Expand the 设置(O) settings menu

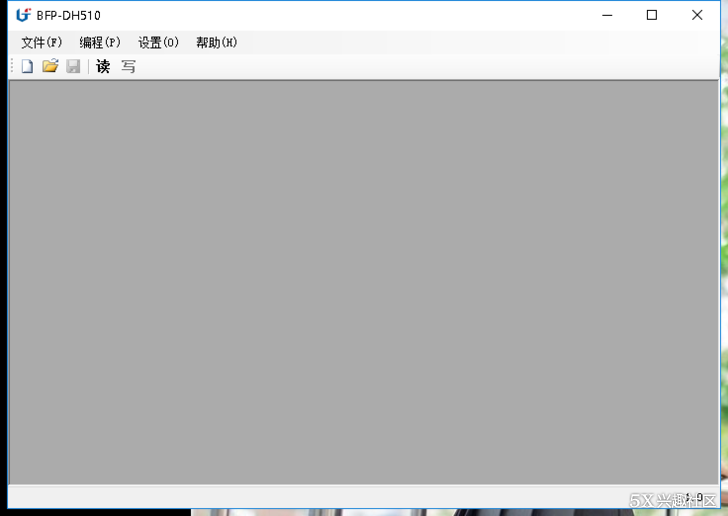pyautogui.click(x=158, y=42)
